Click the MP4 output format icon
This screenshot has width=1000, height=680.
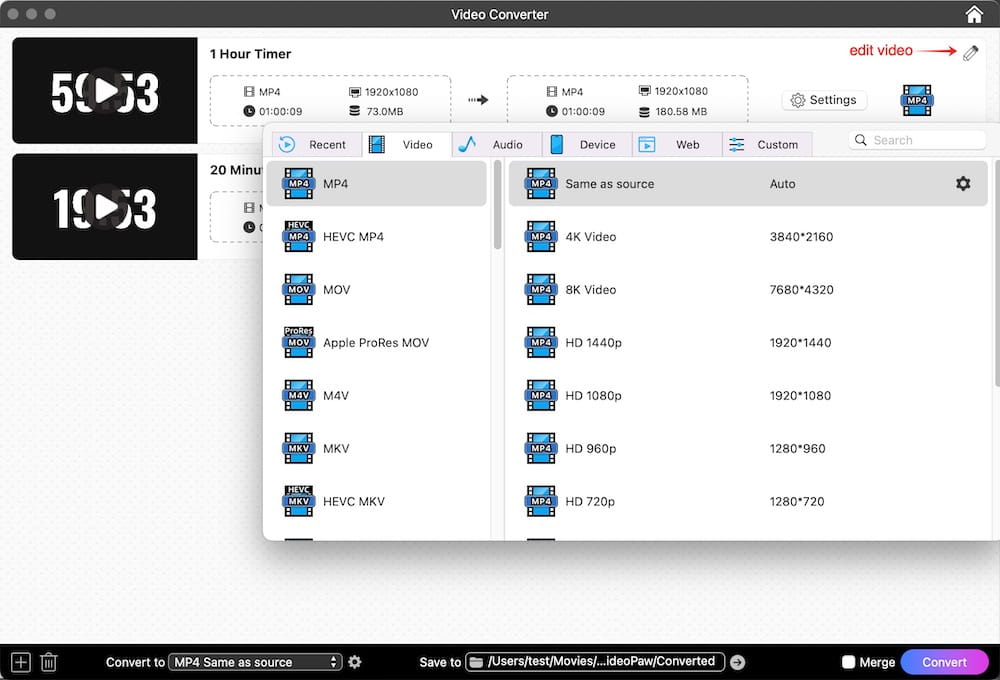pos(916,100)
